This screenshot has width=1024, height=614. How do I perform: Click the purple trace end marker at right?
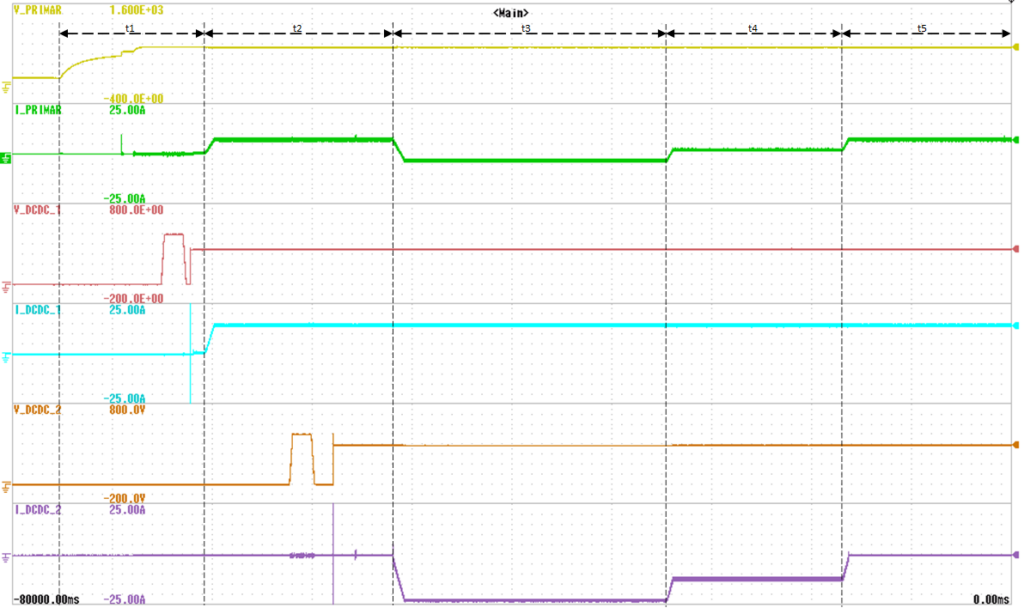[x=1017, y=555]
